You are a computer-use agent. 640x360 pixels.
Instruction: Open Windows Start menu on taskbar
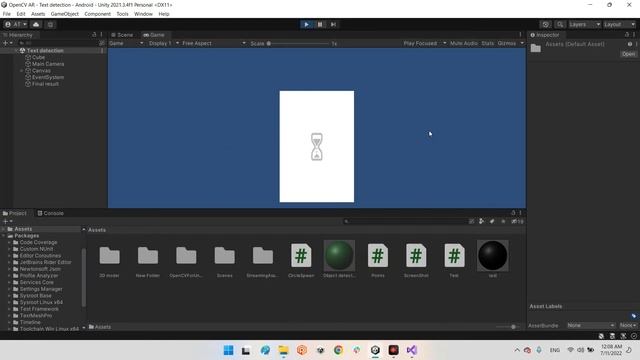(229, 350)
